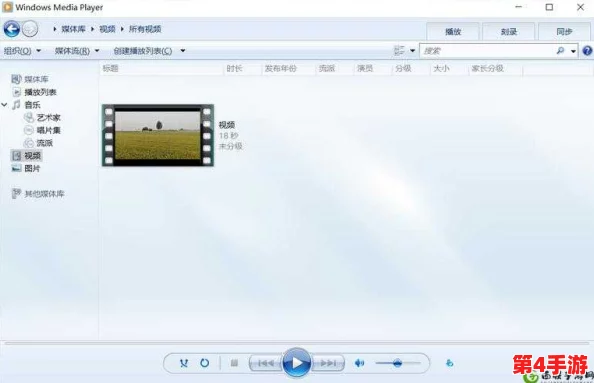Click the 唱片集 disc icon
Screen dimensions: 594x383
29,130
